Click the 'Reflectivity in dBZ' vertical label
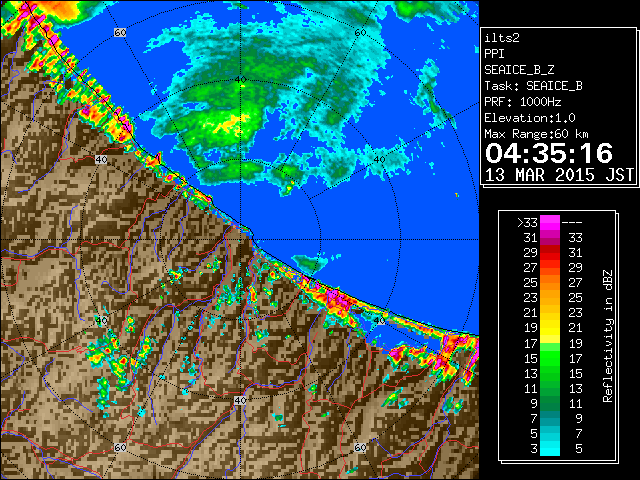 click(x=607, y=336)
